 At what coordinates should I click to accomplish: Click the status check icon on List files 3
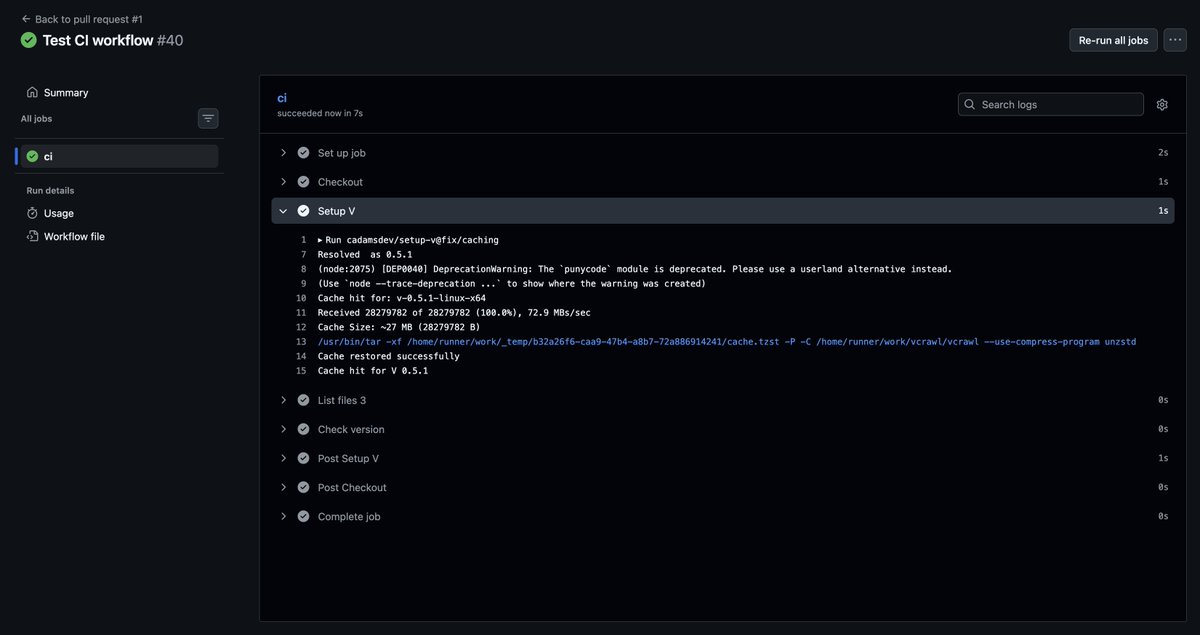(x=303, y=400)
